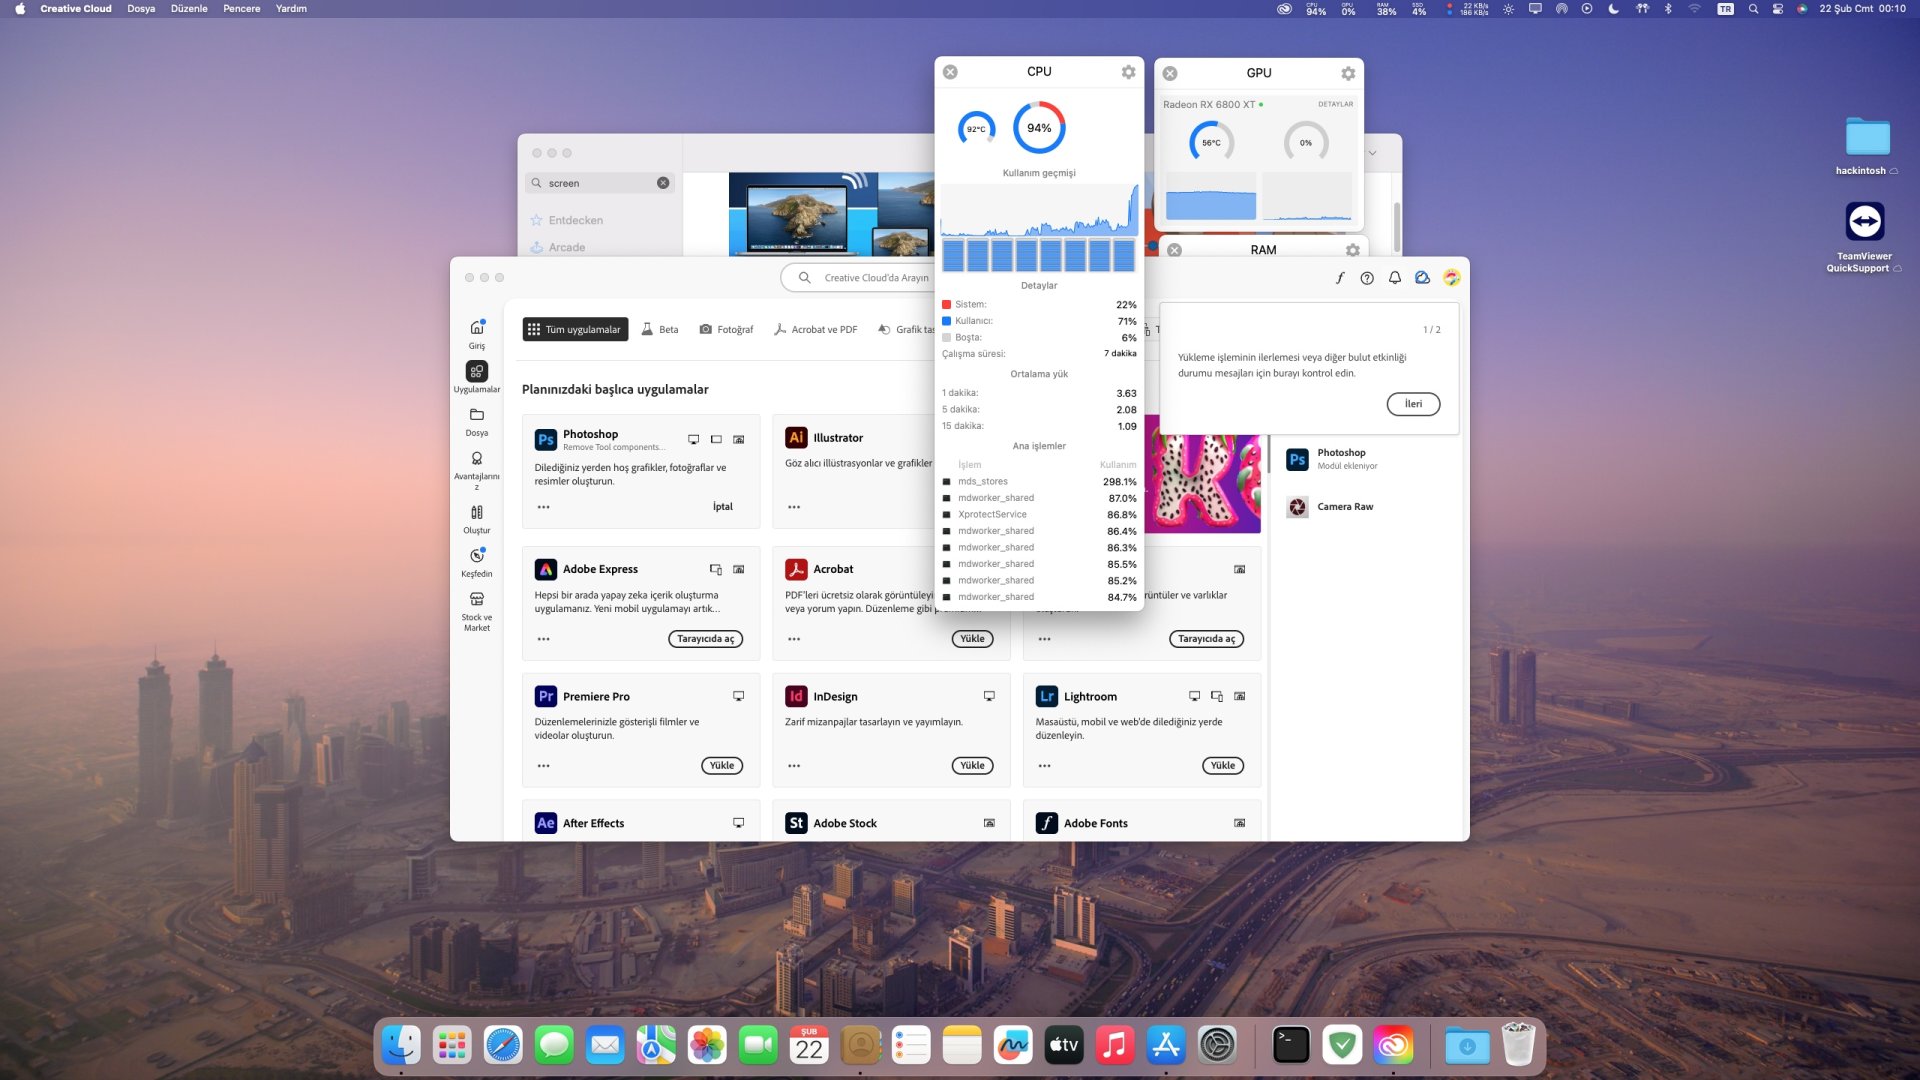Open CPU widget settings gear
Viewport: 1920px width, 1080px height.
[1128, 72]
